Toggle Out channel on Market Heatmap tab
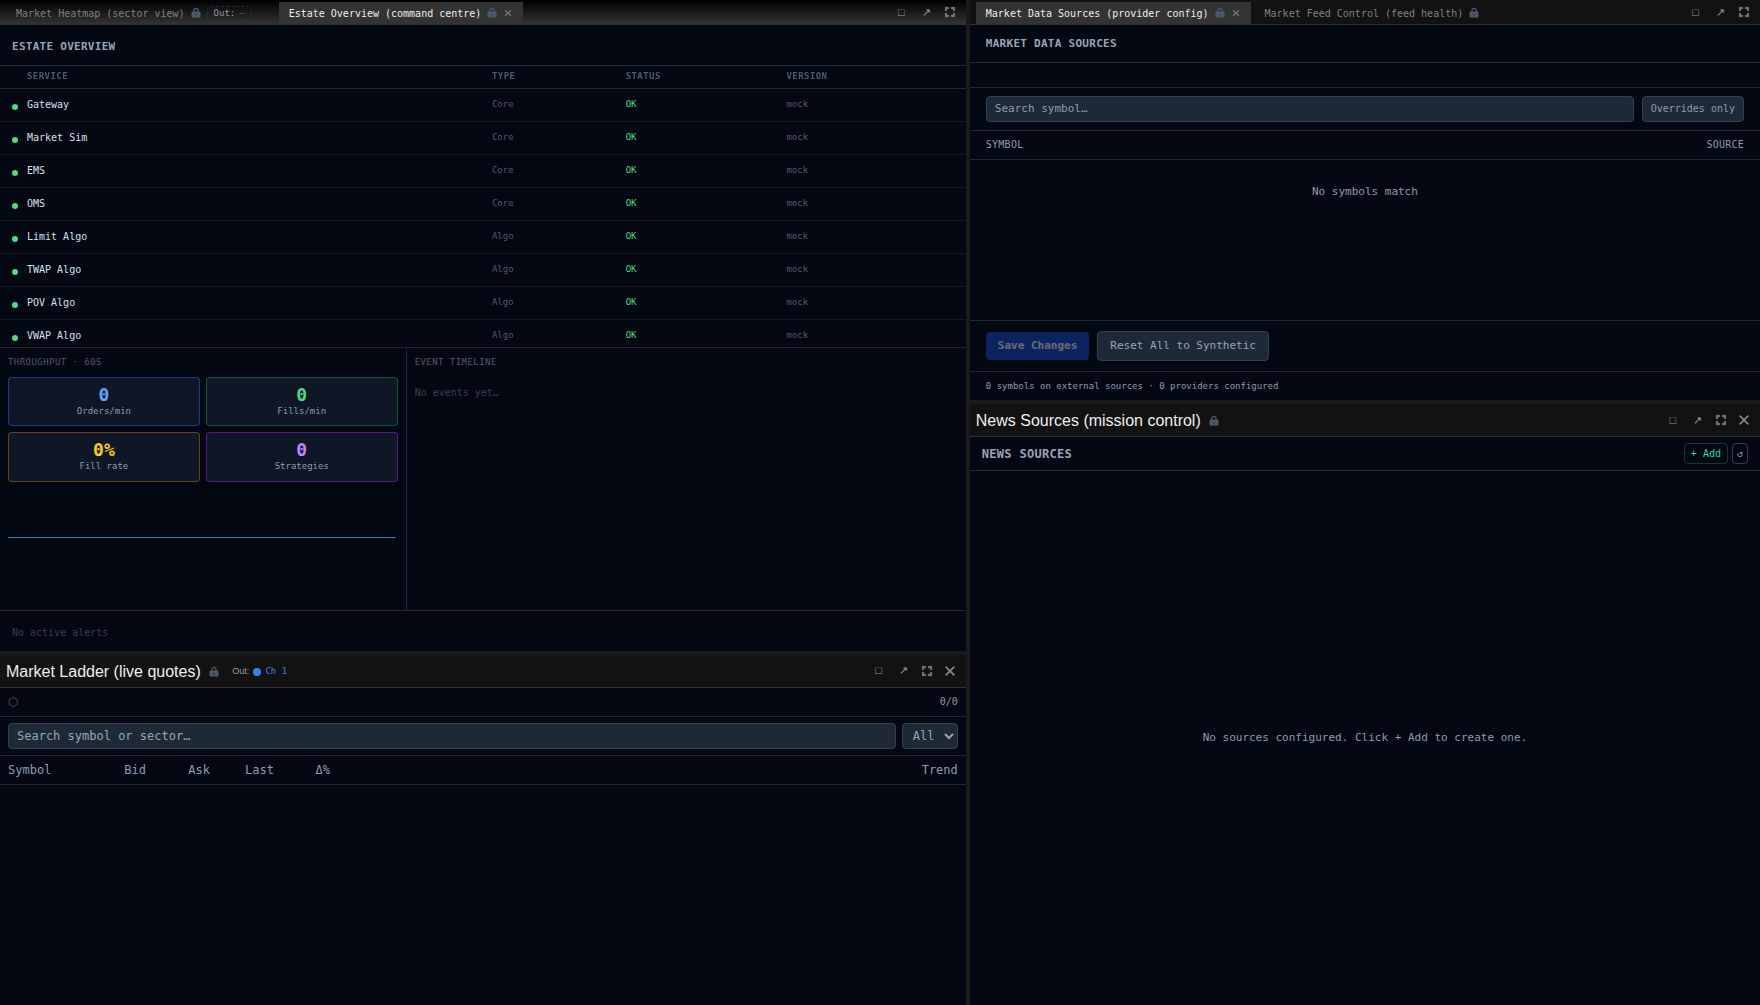1760x1005 pixels. (229, 13)
